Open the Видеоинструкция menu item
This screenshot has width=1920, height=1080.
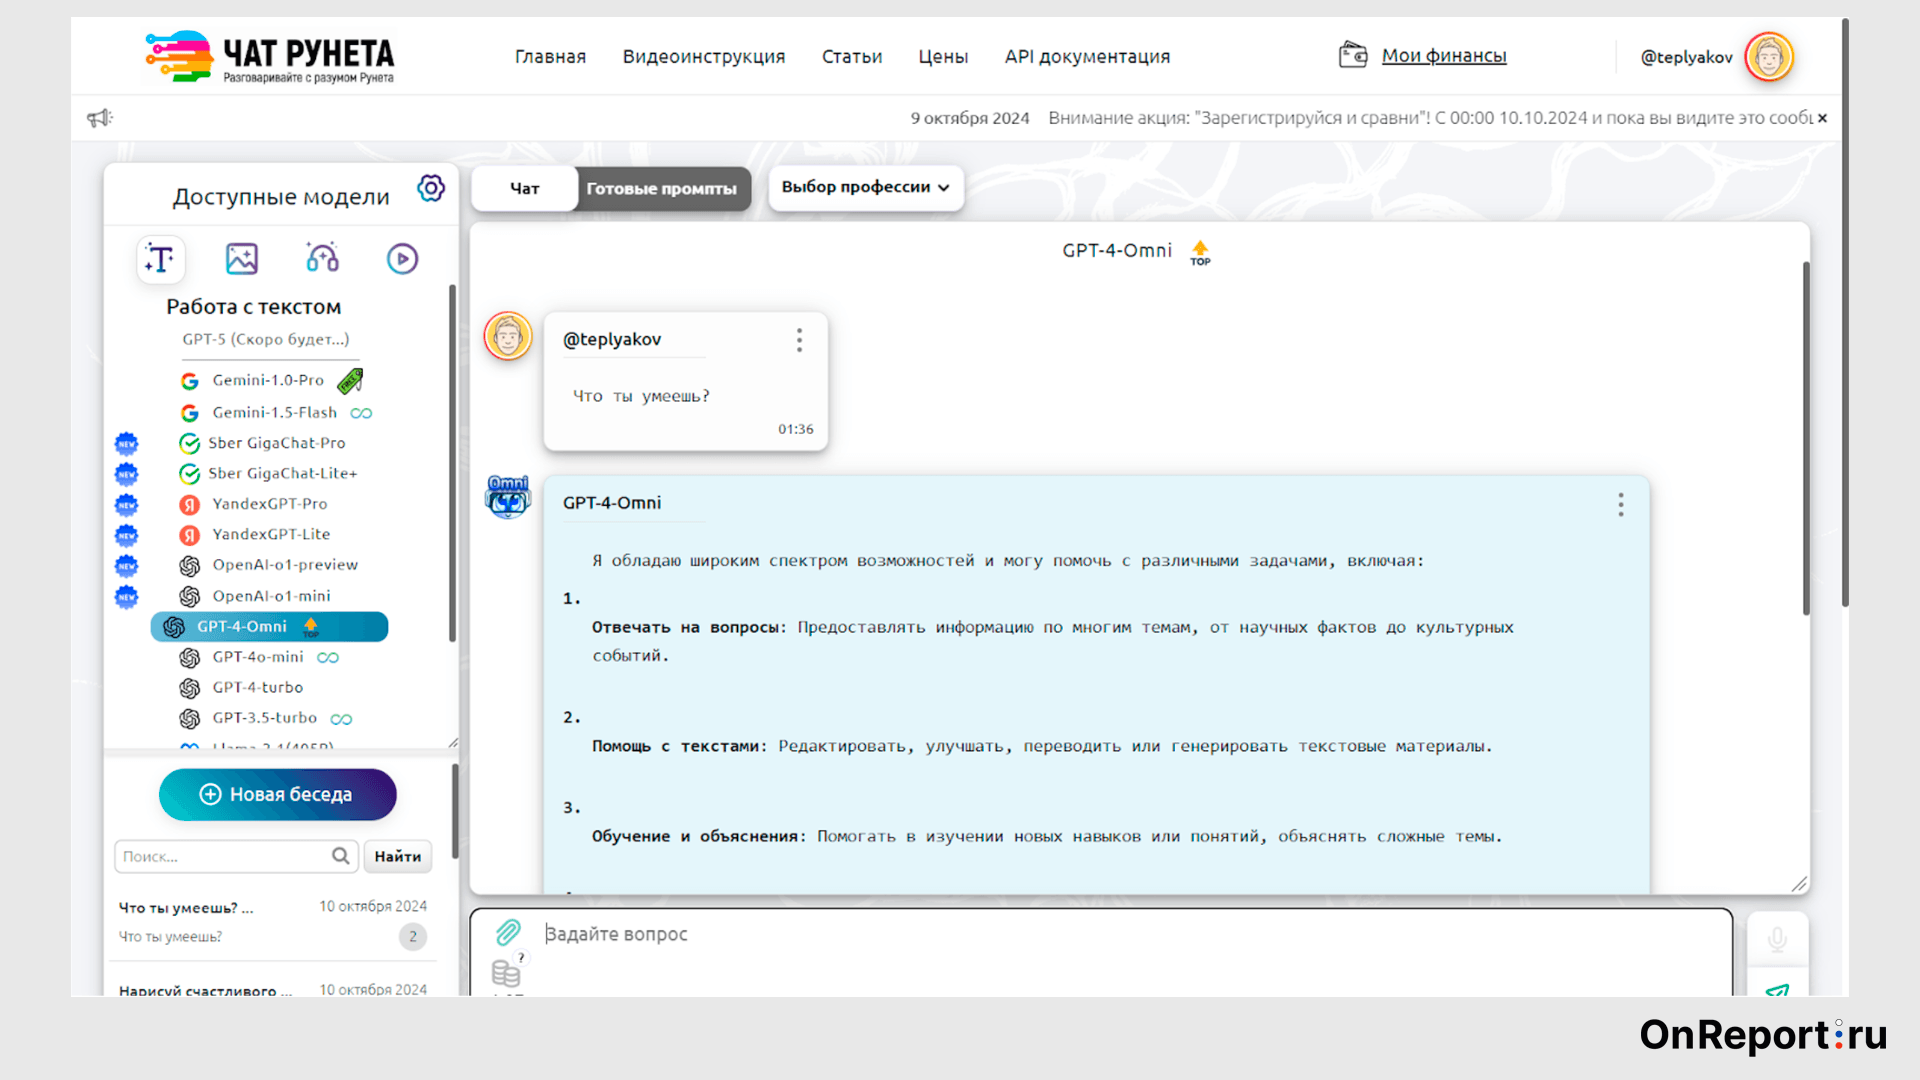(704, 56)
